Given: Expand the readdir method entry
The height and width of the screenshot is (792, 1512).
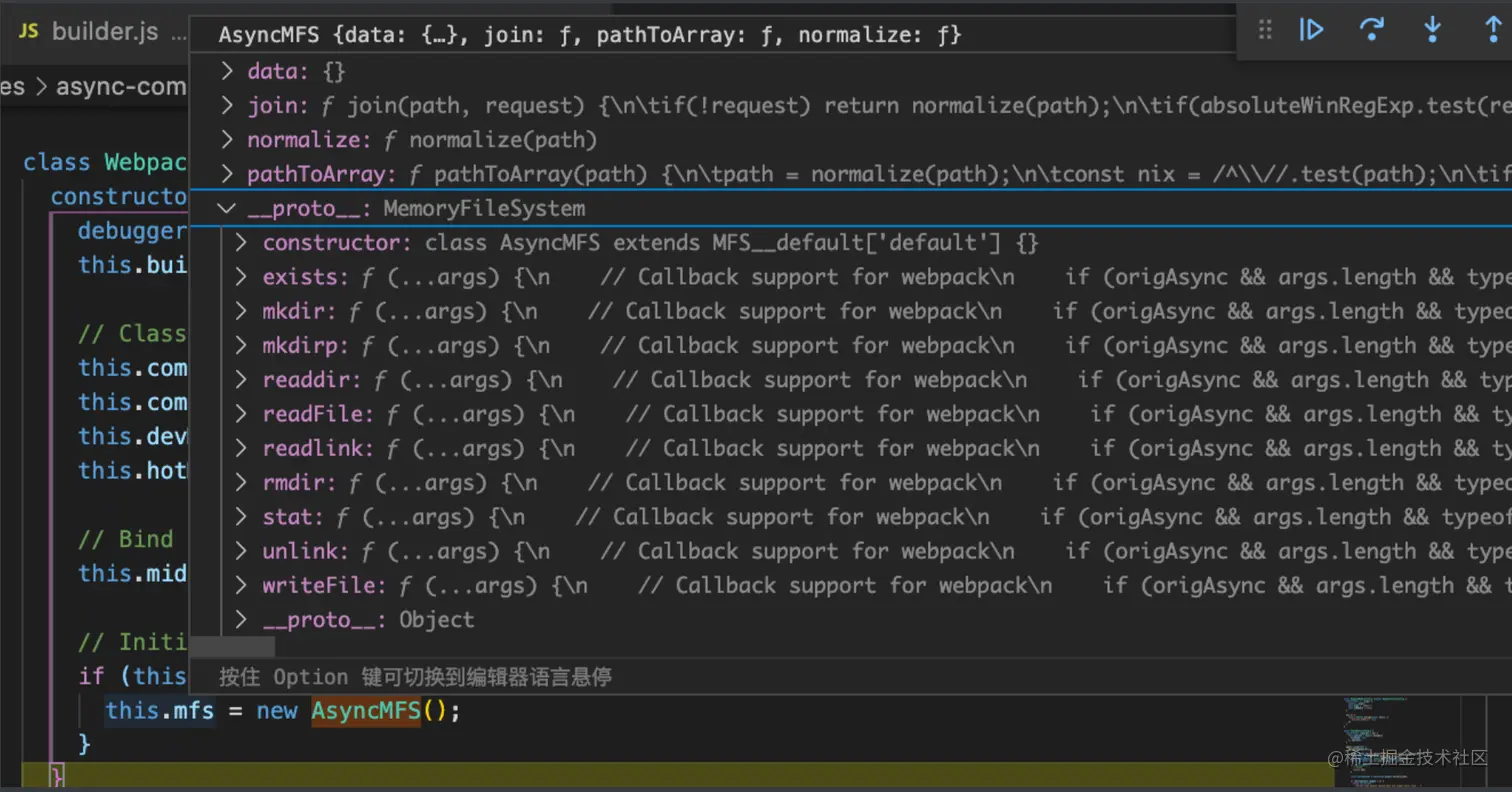Looking at the screenshot, I should click(x=241, y=380).
